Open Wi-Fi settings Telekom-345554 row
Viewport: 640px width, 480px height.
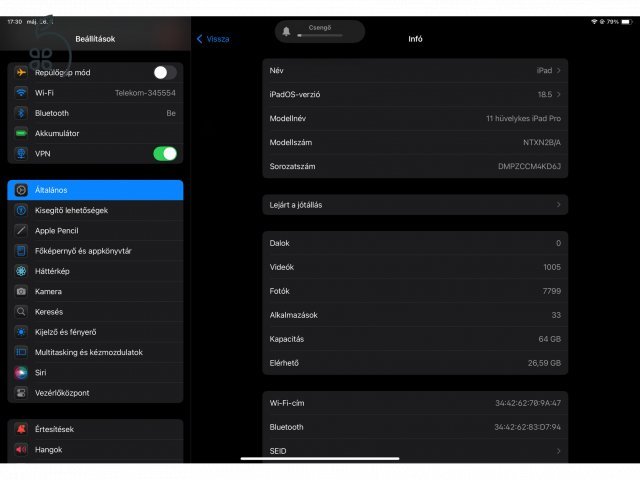coord(95,93)
